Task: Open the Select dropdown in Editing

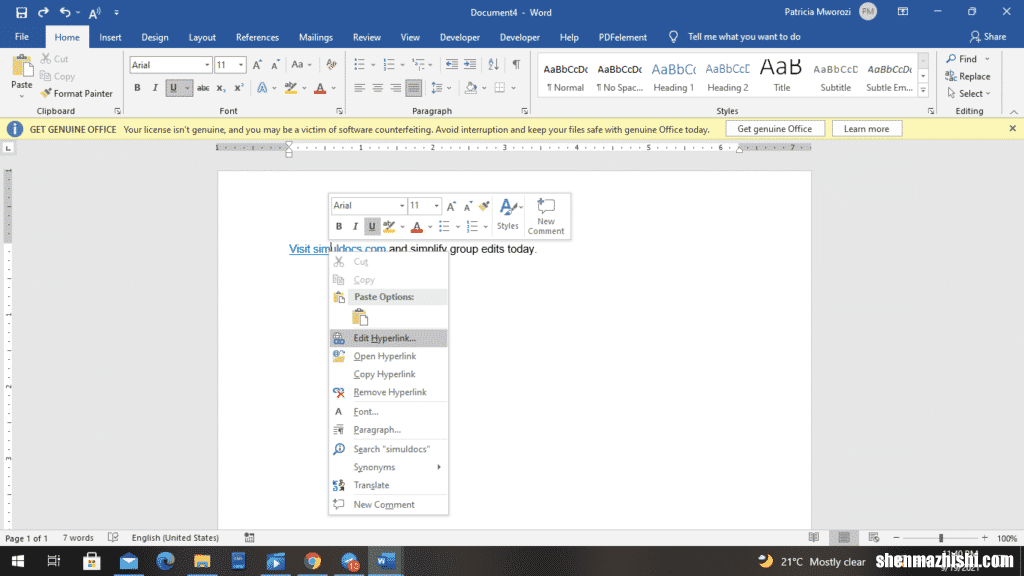Action: (x=969, y=93)
